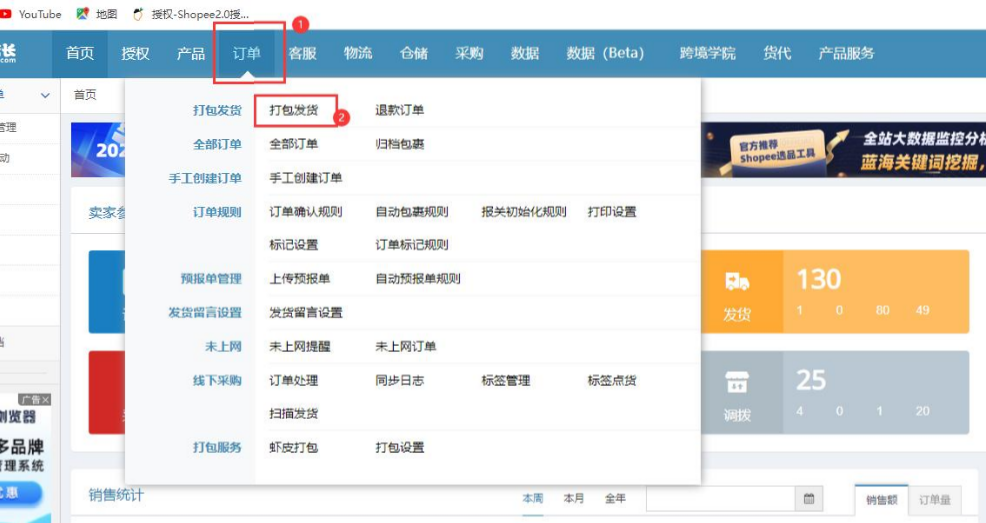Viewport: 986px width, 523px height.
Task: Expand the left sidebar chevron dropdown
Action: click(x=45, y=95)
